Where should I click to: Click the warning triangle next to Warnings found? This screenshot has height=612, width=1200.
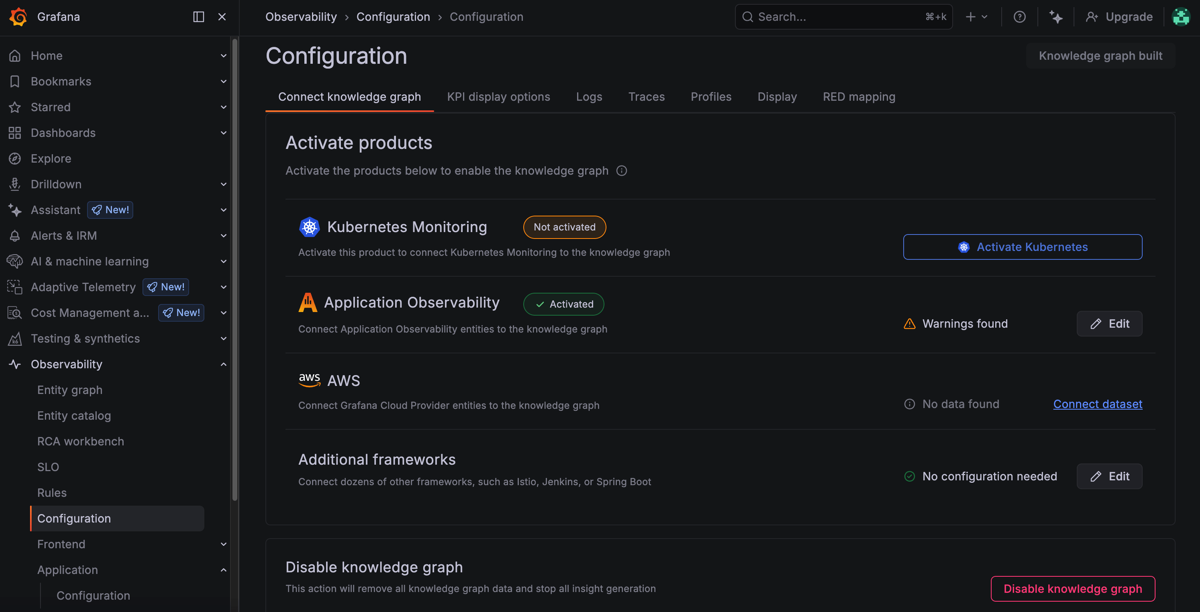(909, 323)
